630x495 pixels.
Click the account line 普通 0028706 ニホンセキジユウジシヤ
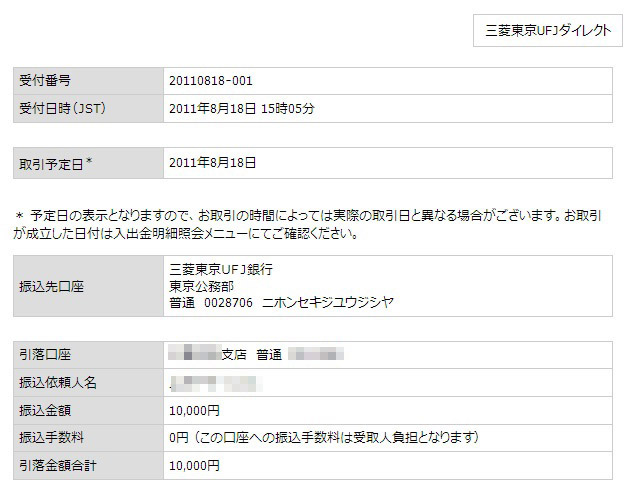pyautogui.click(x=282, y=301)
